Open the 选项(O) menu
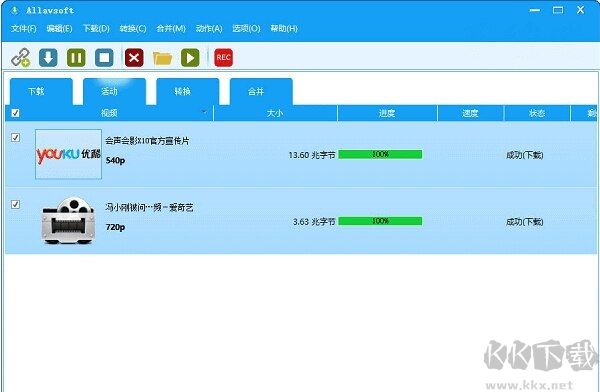 [246, 28]
